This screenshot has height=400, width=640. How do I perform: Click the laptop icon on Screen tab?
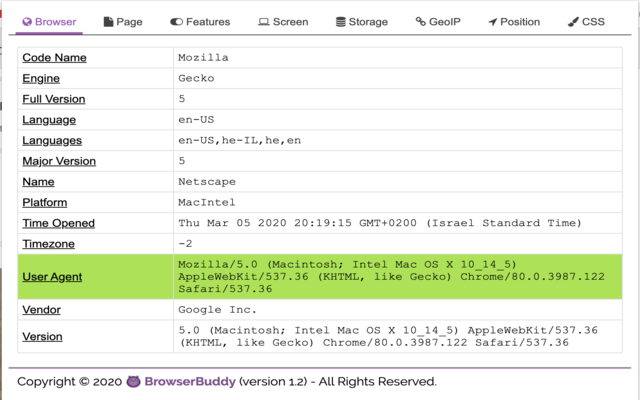coord(264,22)
